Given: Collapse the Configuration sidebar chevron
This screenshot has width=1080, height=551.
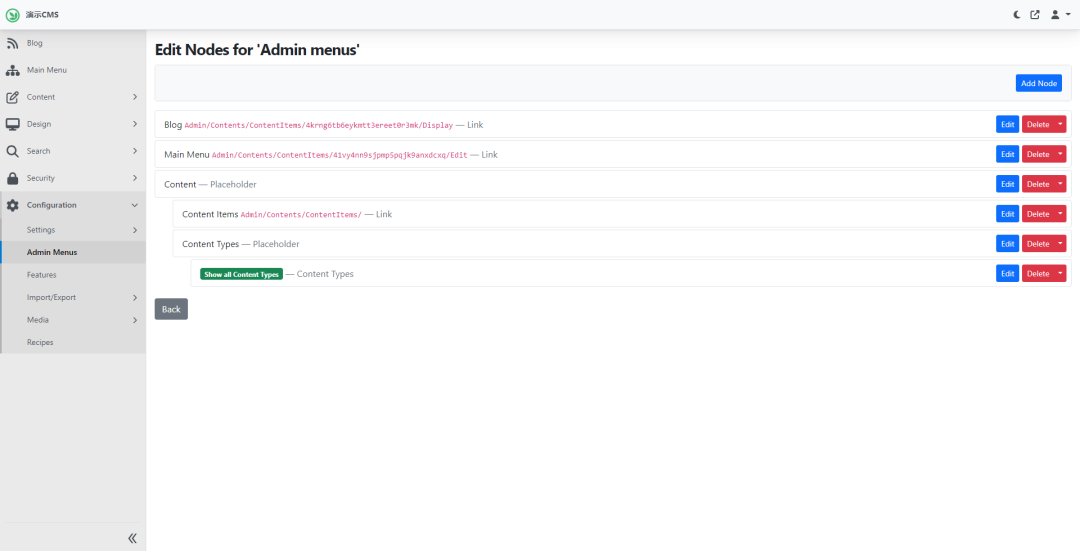Looking at the screenshot, I should (135, 205).
